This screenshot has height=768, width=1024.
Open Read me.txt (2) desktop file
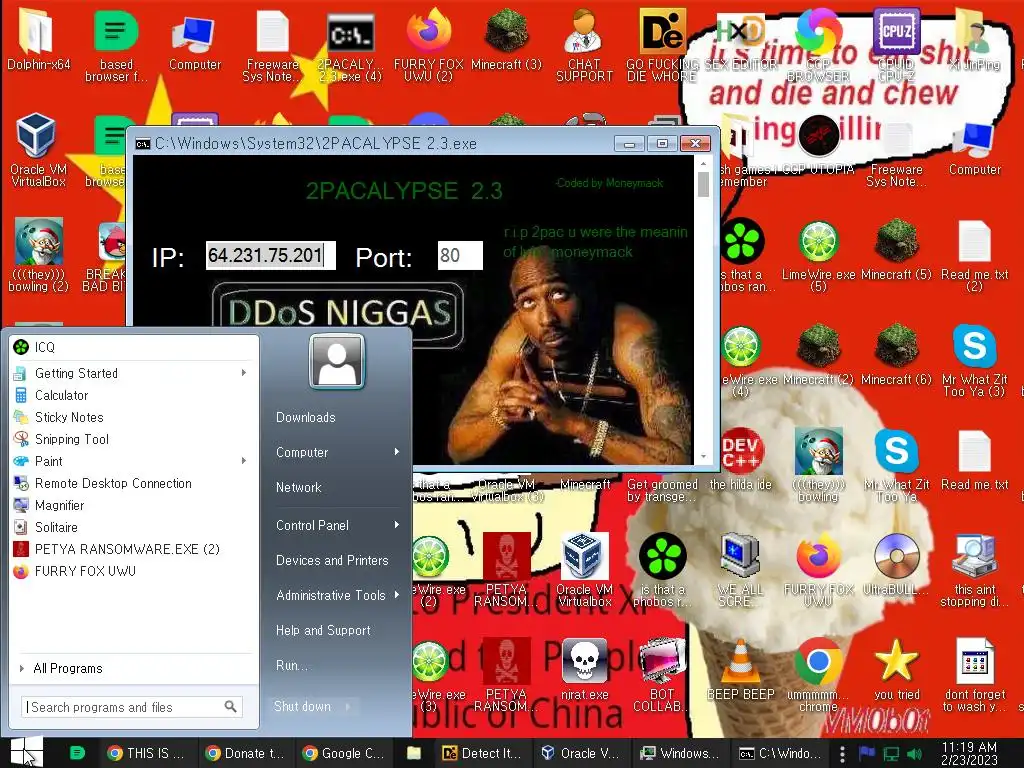pyautogui.click(x=974, y=255)
